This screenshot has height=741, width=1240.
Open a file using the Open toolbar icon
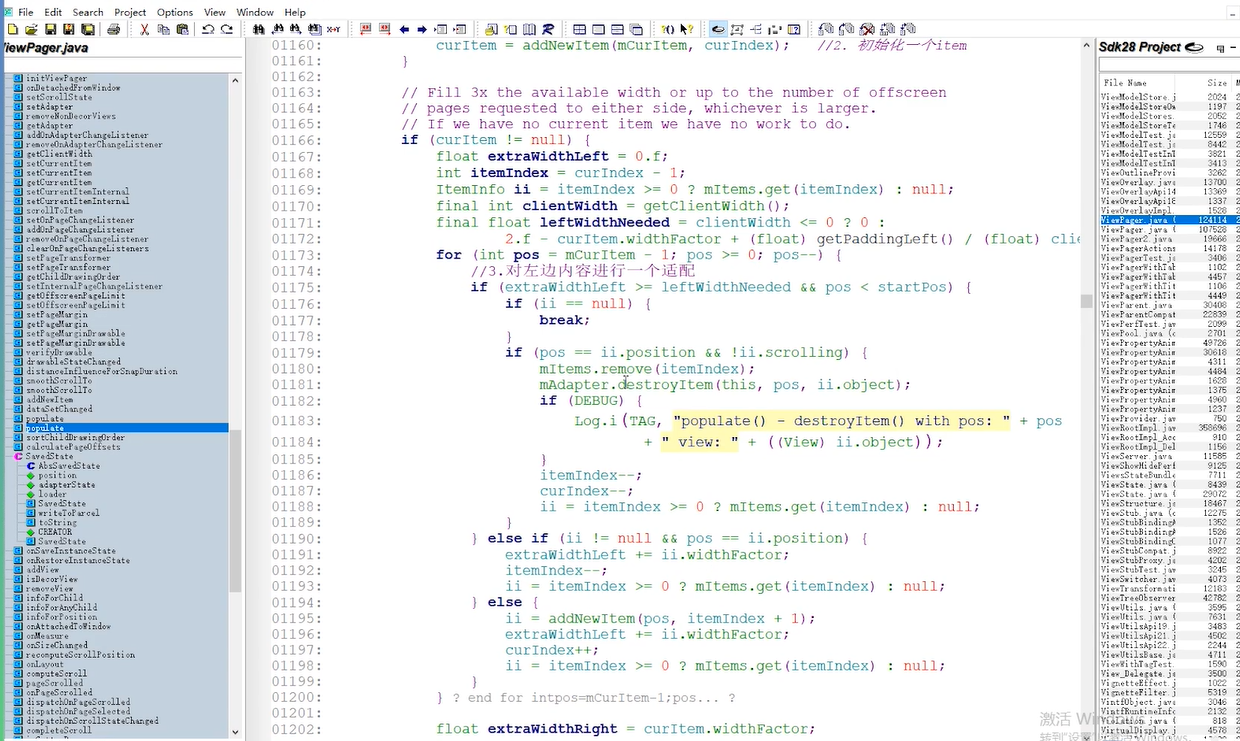tap(31, 30)
